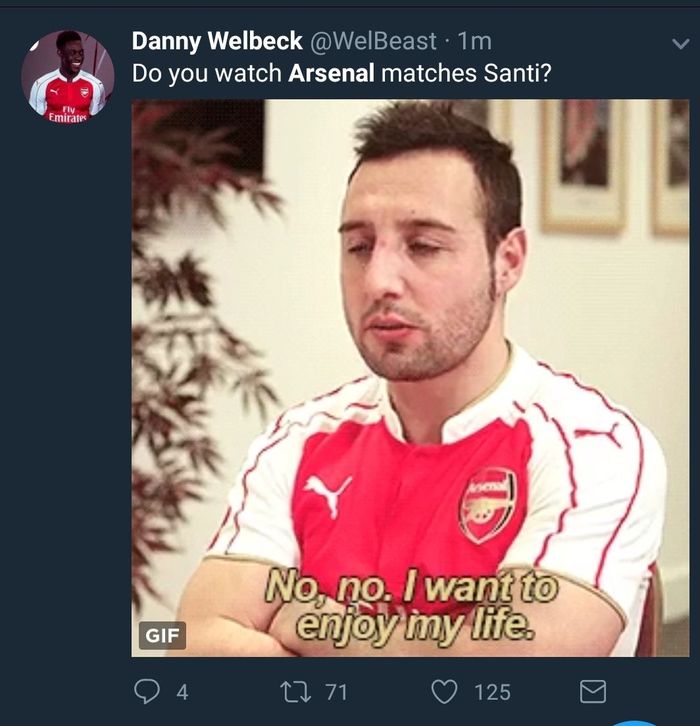Click the envelope direct message icon

coord(593,692)
